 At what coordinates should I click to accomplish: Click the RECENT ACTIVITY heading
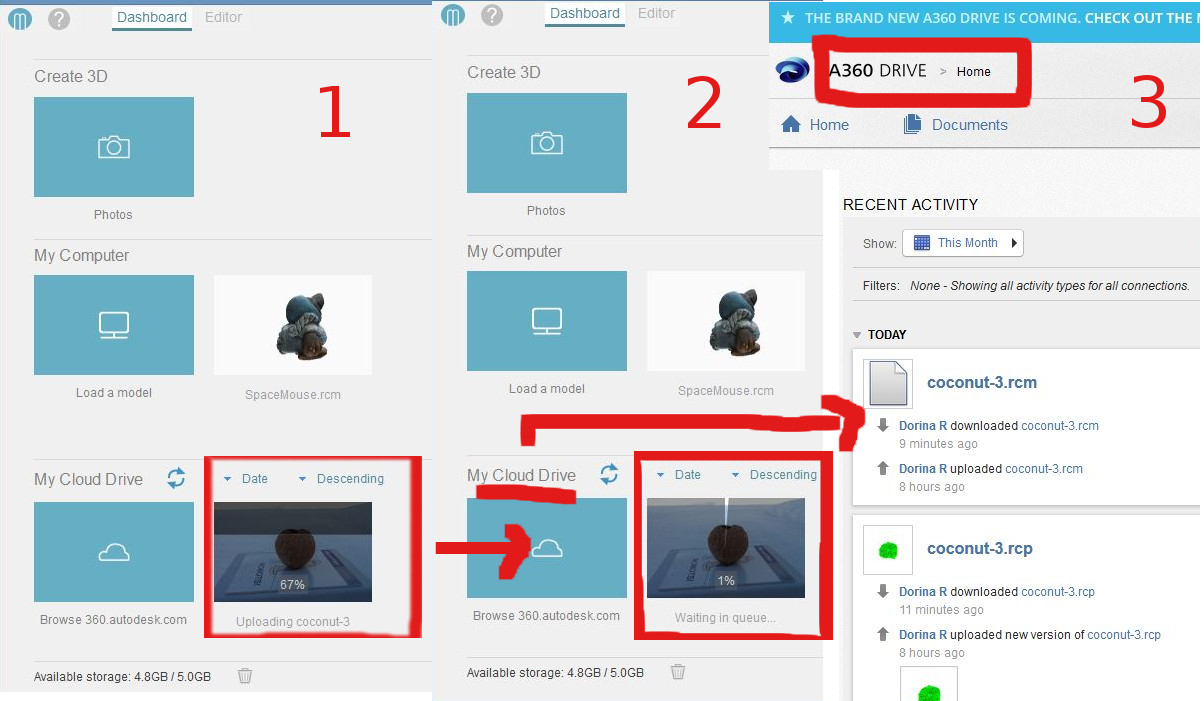(x=911, y=205)
